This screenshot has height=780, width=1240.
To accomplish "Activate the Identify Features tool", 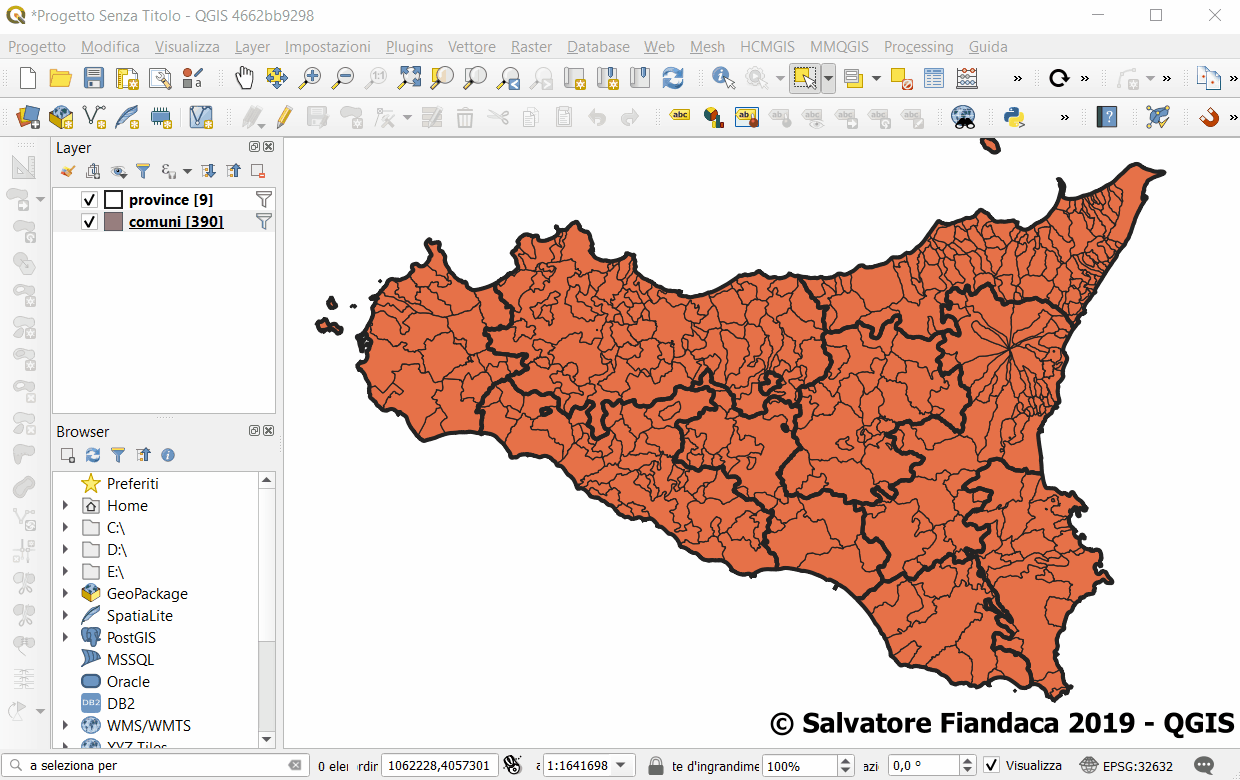I will pos(723,78).
